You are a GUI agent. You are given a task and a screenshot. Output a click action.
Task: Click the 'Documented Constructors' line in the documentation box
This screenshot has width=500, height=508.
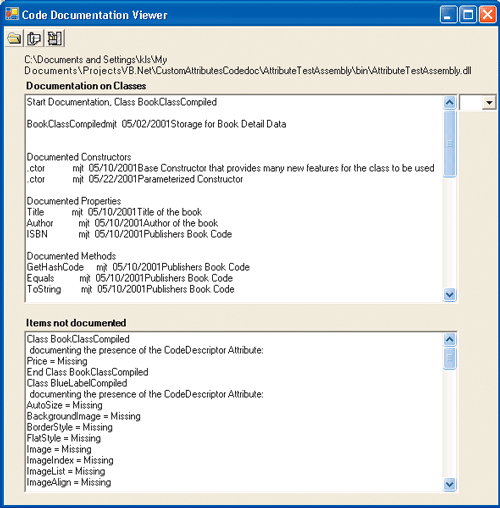point(79,157)
